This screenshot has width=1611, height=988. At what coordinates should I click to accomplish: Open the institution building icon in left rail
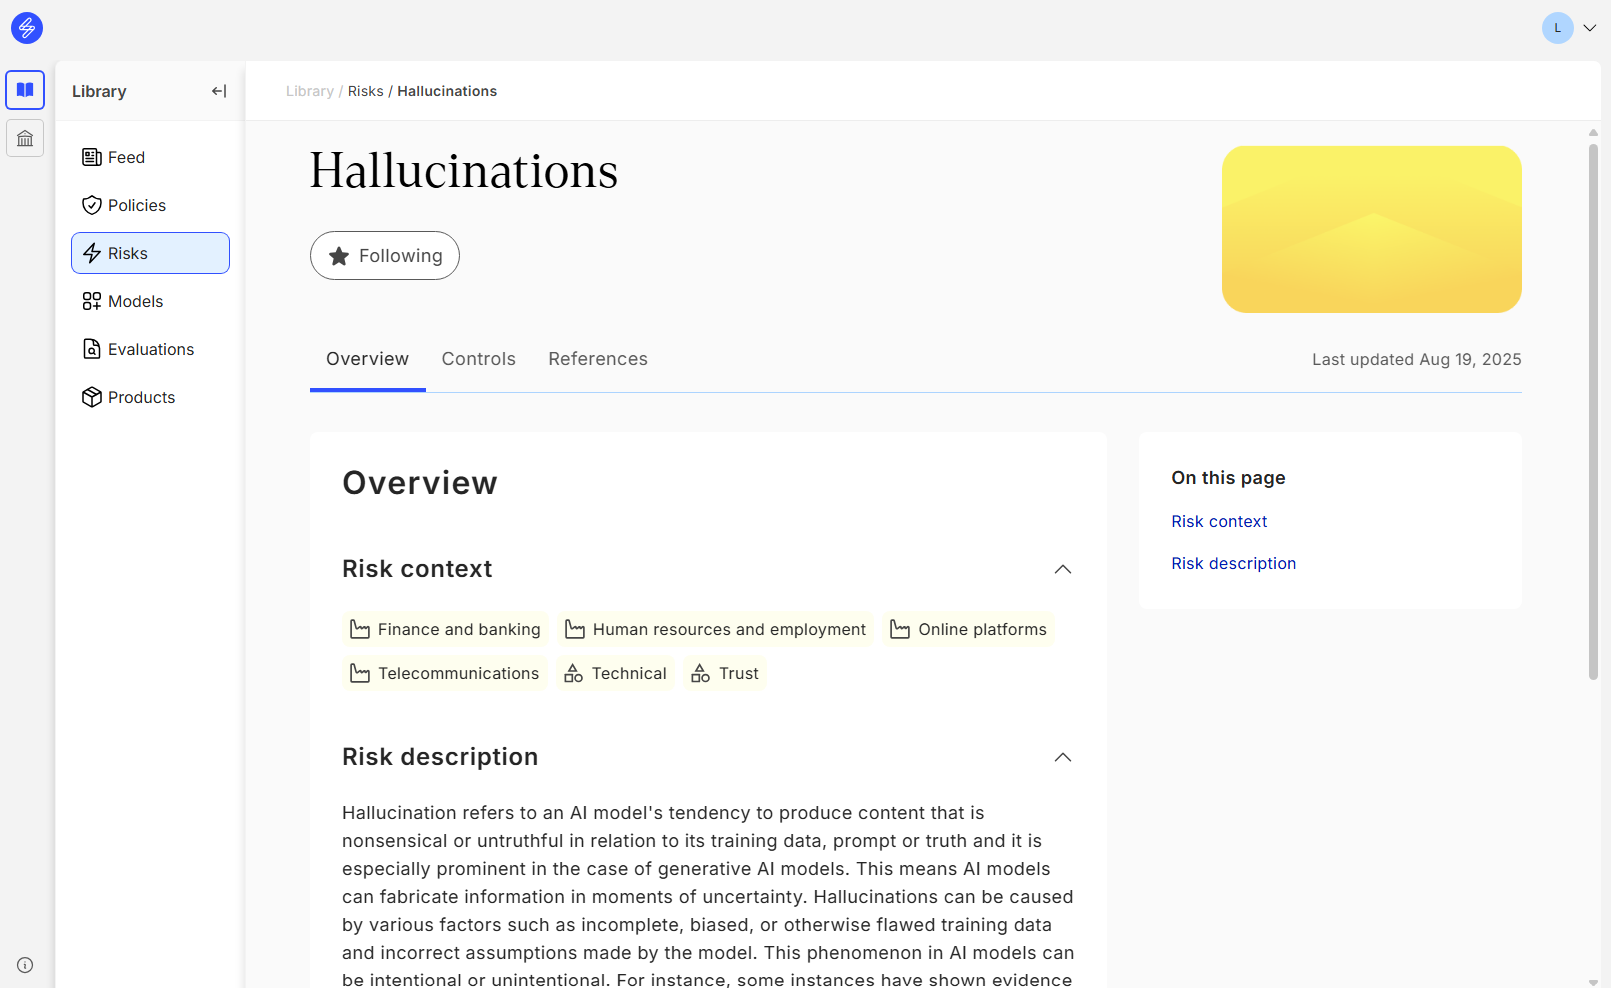[25, 138]
